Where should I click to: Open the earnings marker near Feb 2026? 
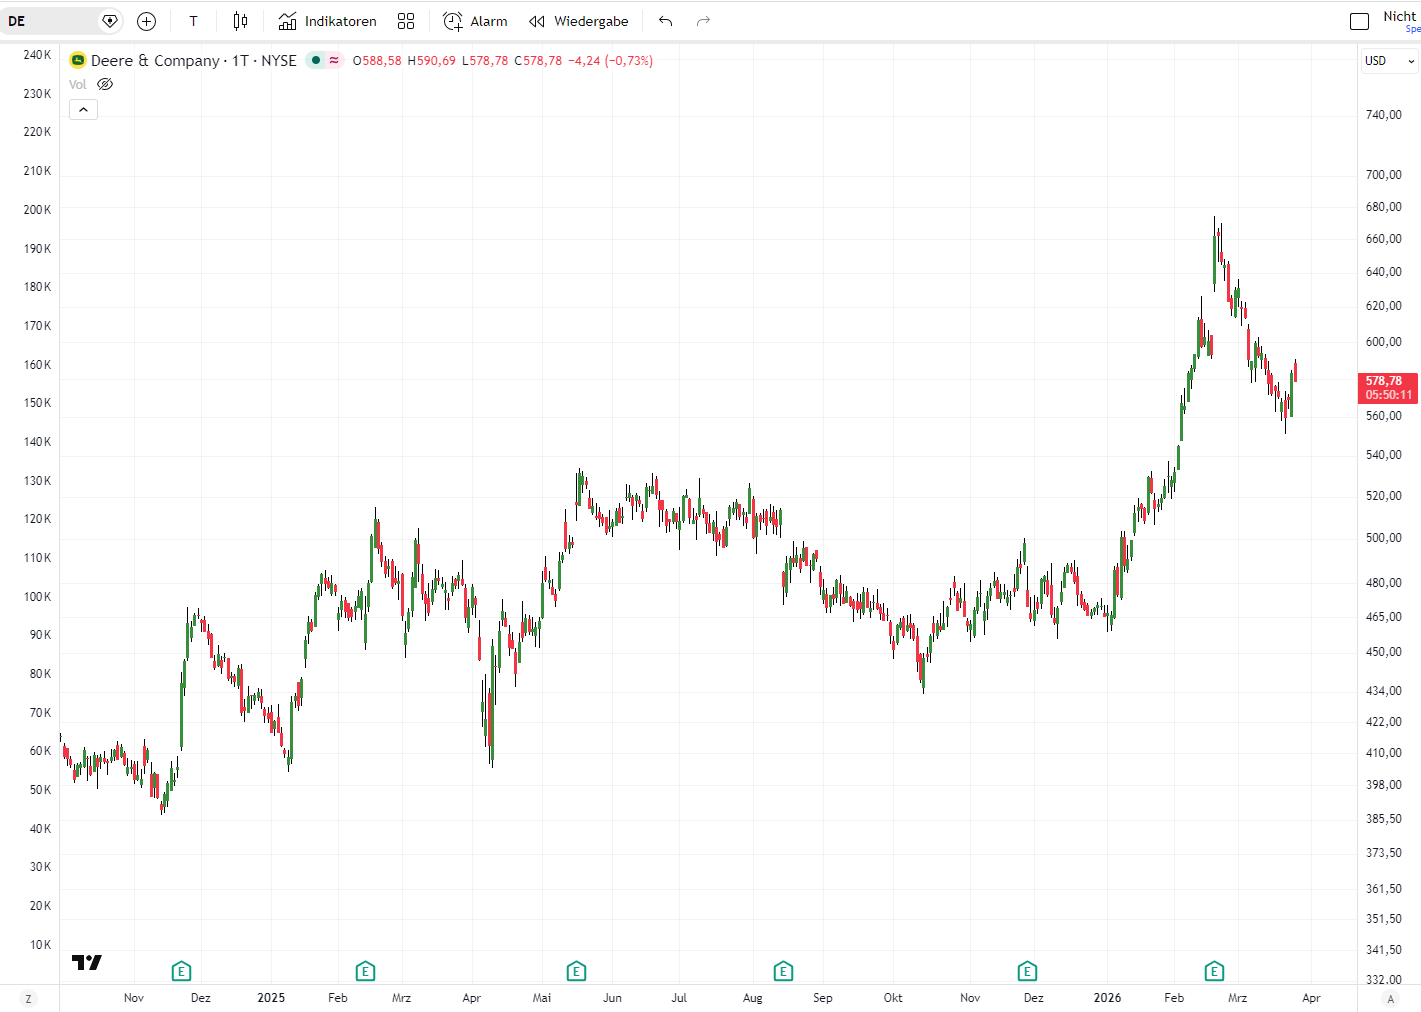tap(1214, 971)
